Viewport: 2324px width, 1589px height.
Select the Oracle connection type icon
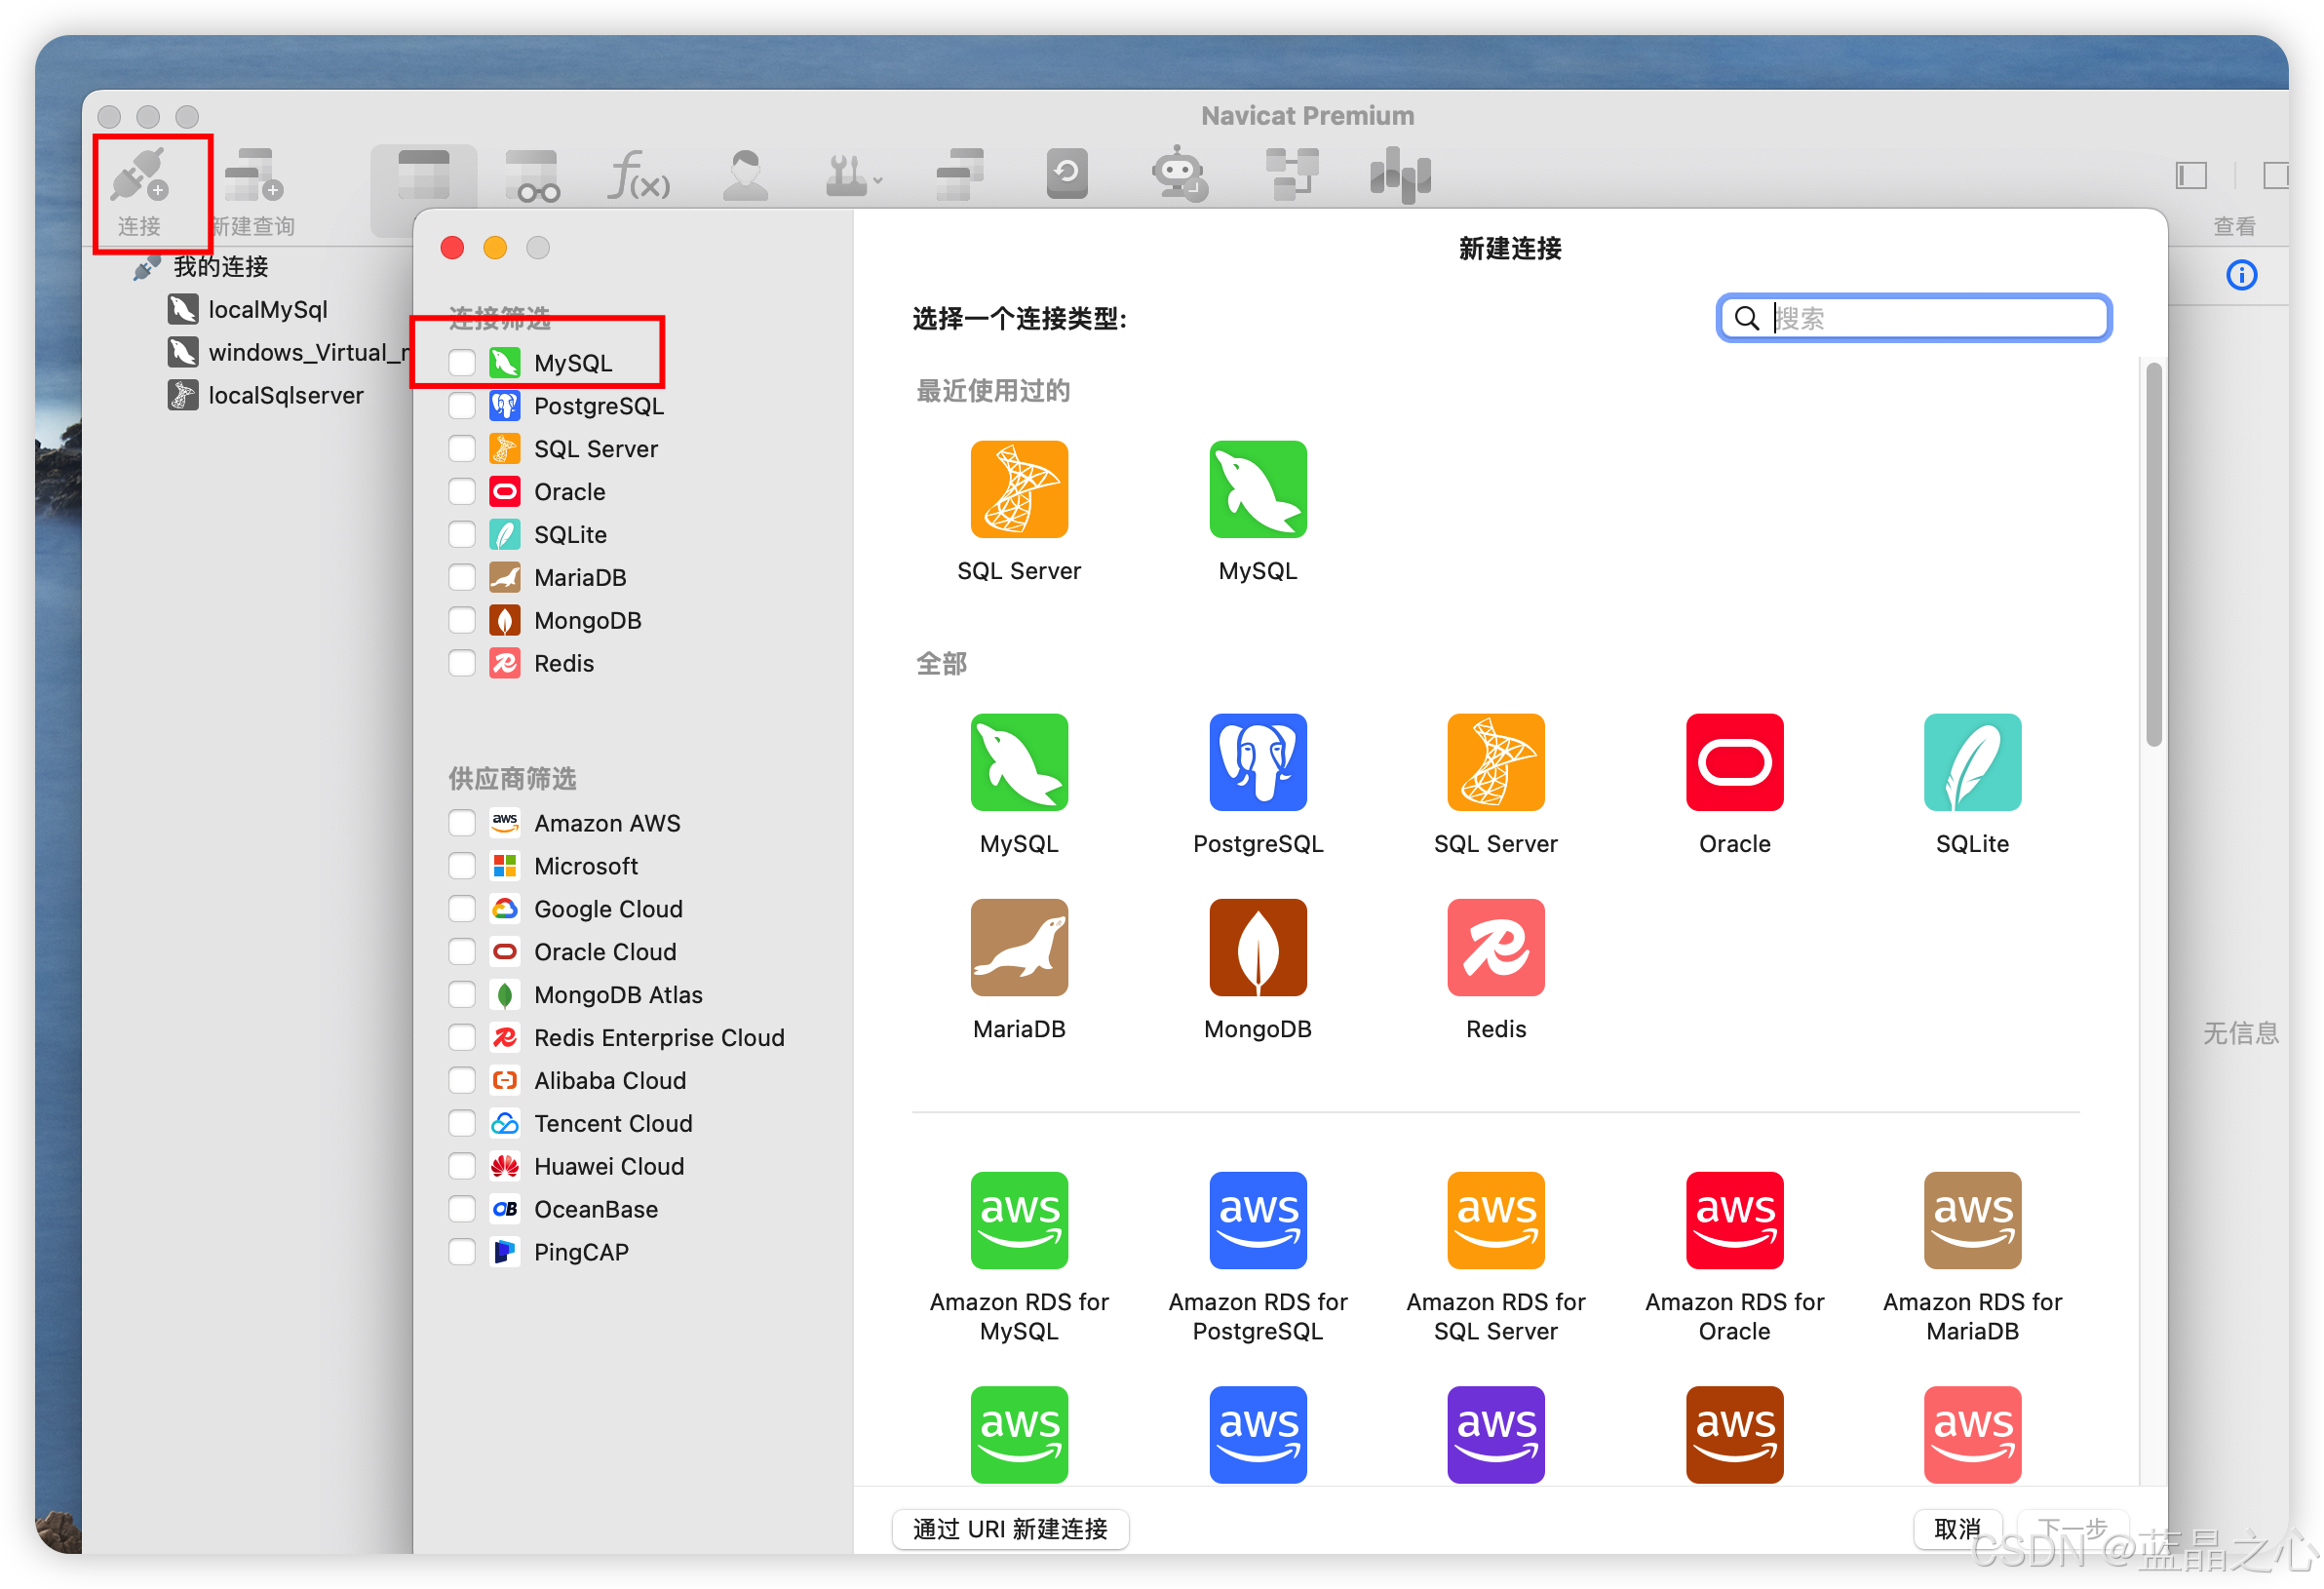click(x=1735, y=763)
